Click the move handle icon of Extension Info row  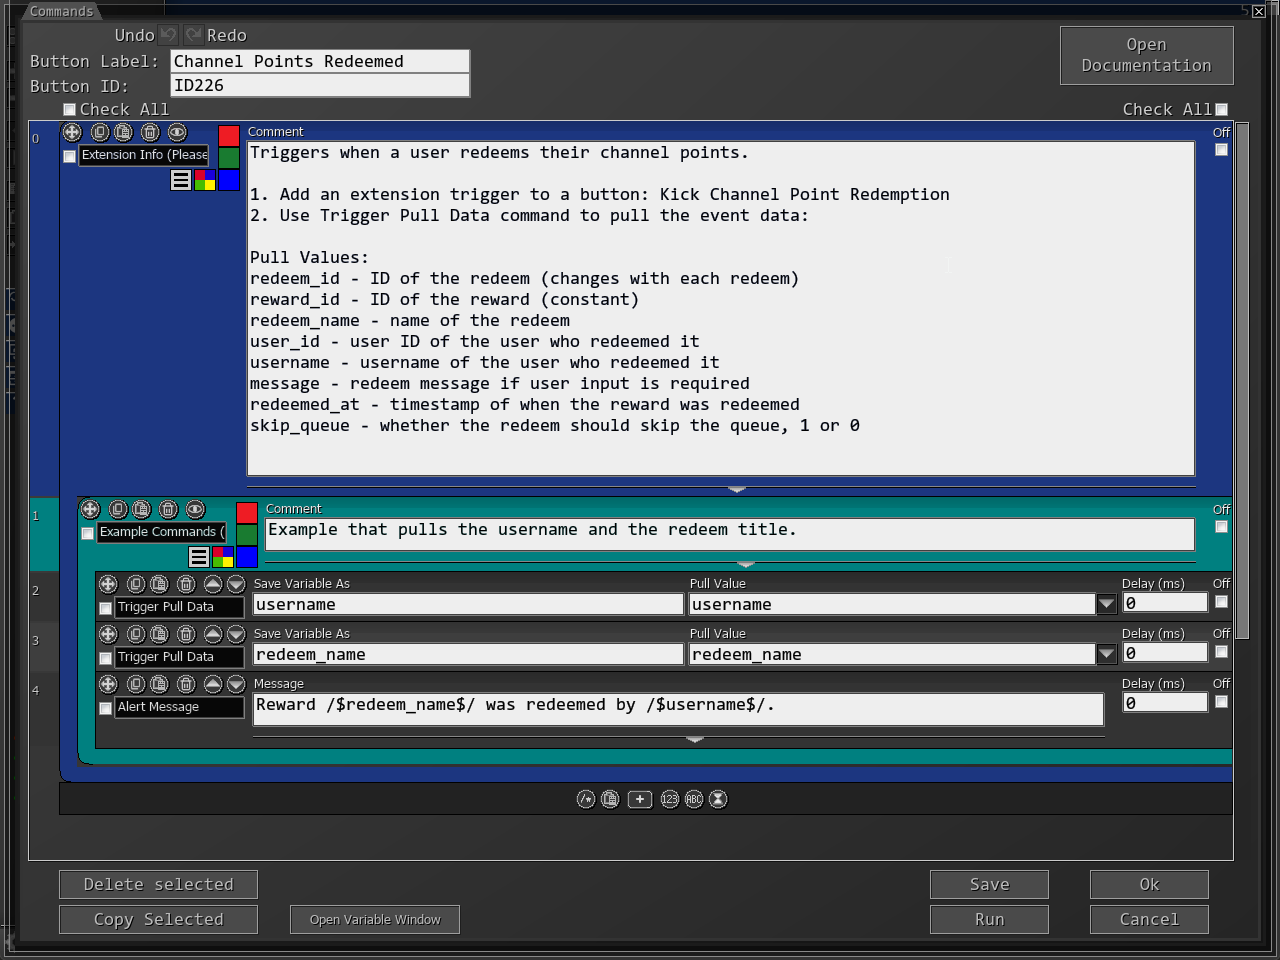point(72,132)
